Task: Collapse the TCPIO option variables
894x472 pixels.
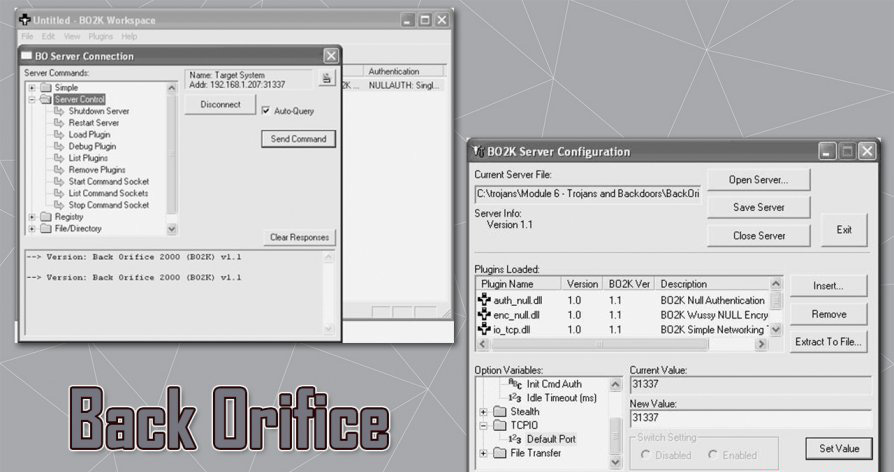Action: (483, 425)
